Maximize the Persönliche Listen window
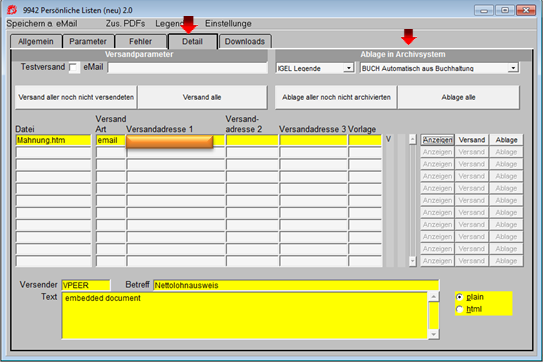 pyautogui.click(x=505, y=10)
